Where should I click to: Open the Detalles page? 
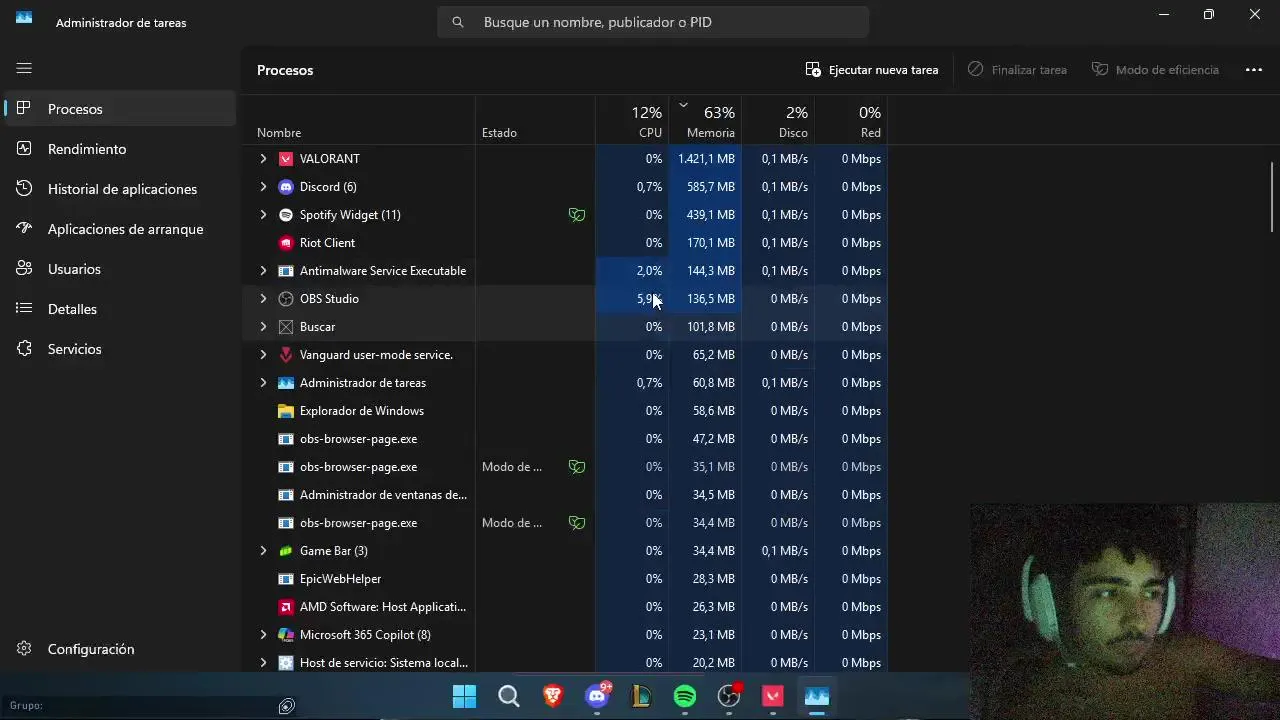(x=120, y=309)
